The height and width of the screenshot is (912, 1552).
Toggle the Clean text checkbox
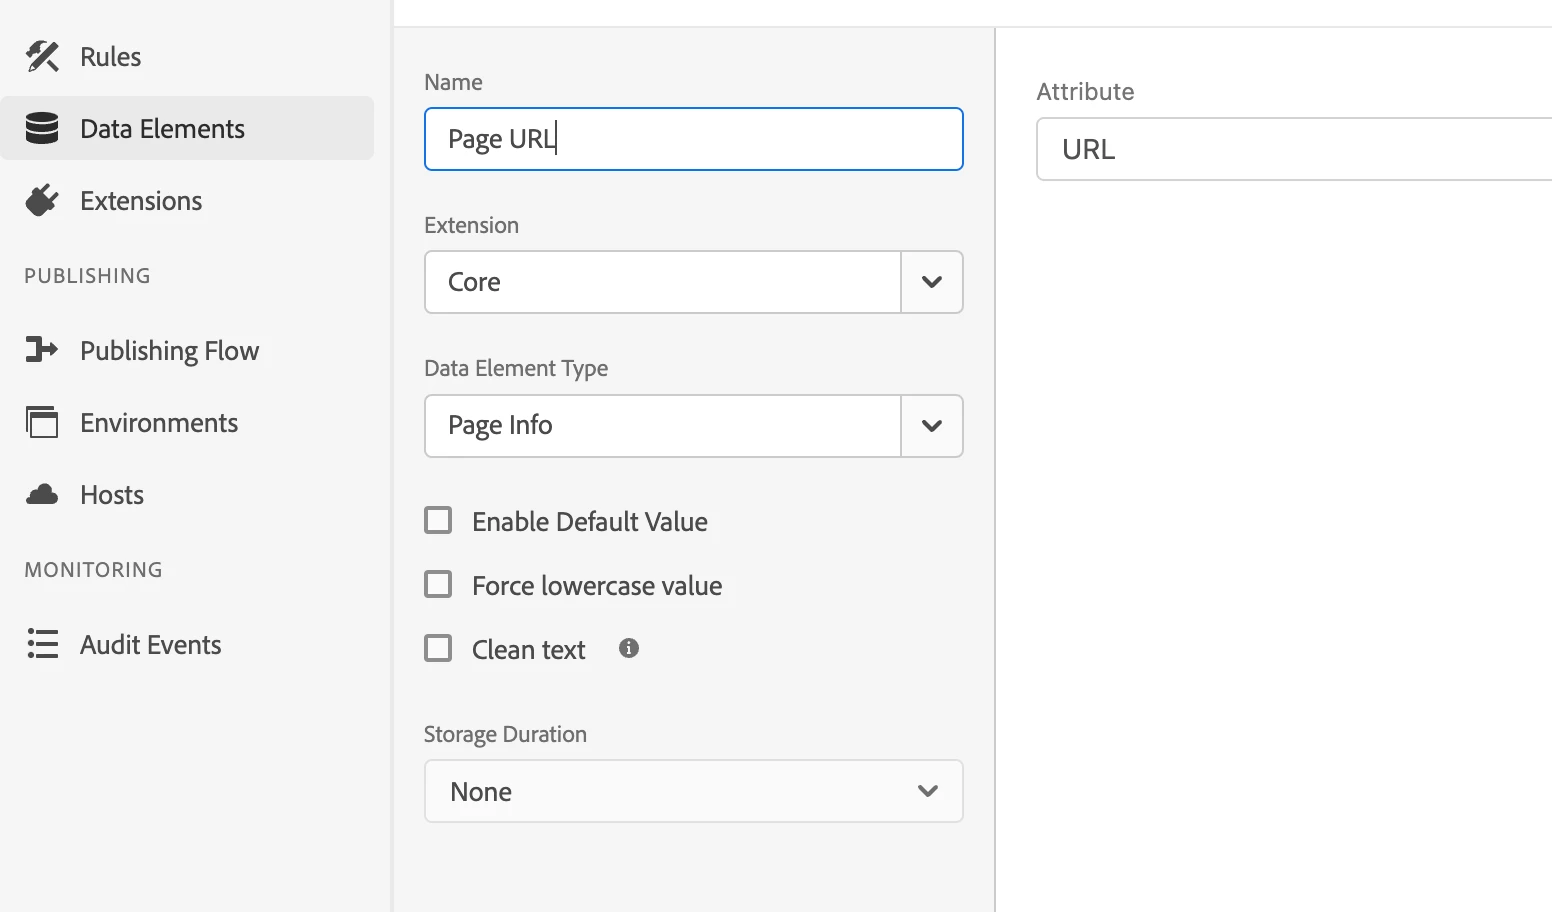click(x=438, y=649)
